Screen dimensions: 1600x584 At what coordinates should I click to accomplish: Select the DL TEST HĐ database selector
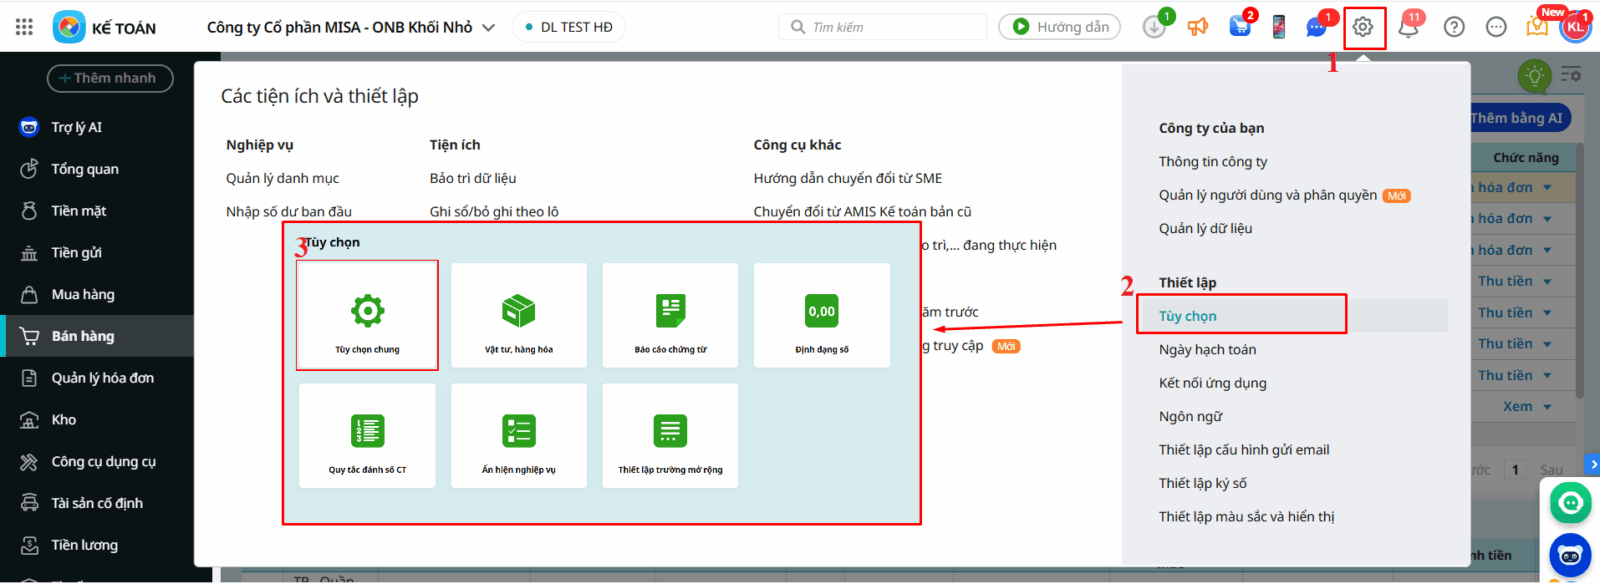(x=568, y=27)
